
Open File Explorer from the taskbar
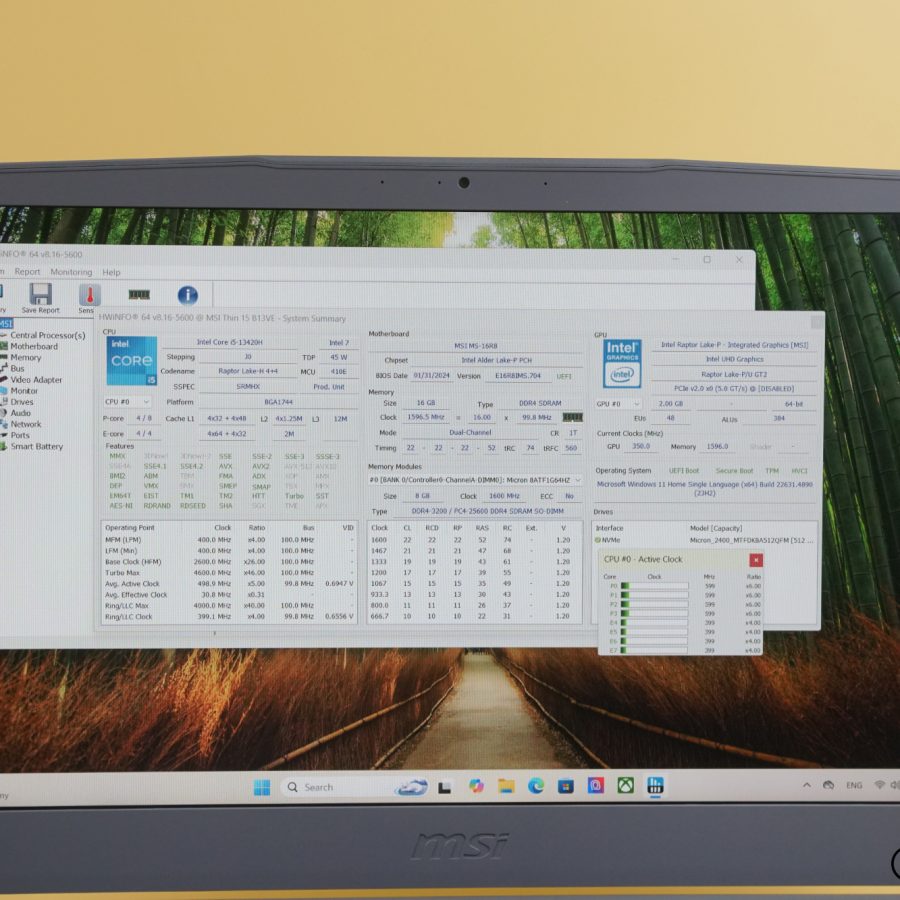coord(506,786)
